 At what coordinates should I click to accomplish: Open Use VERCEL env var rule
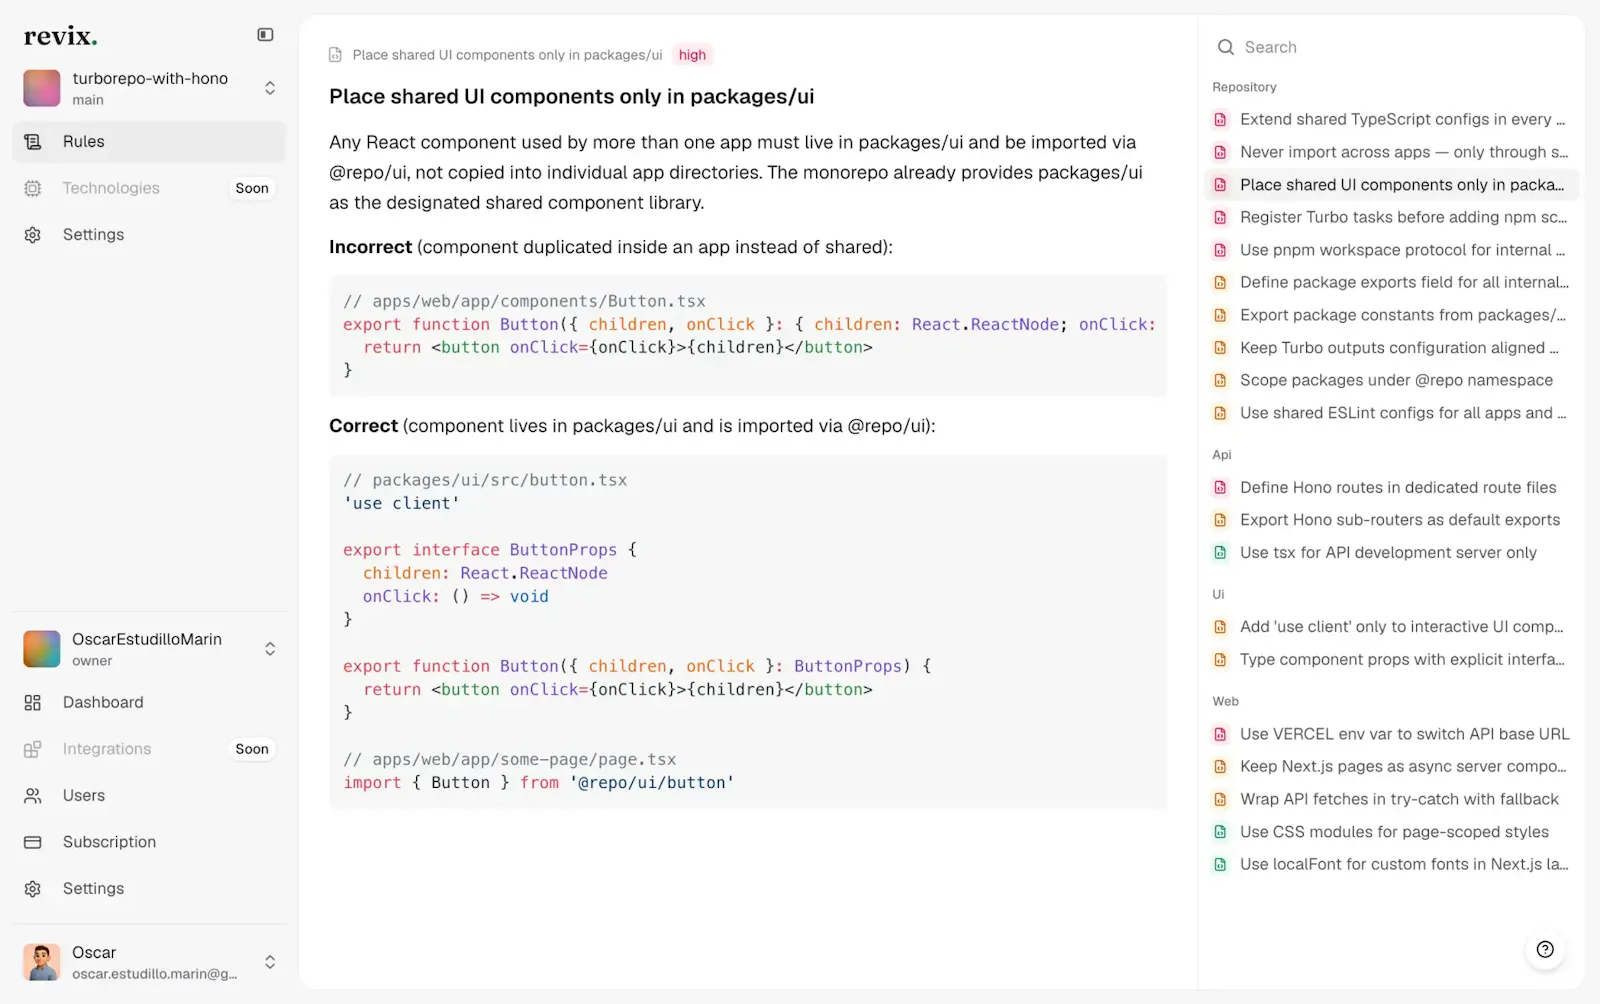point(1391,734)
